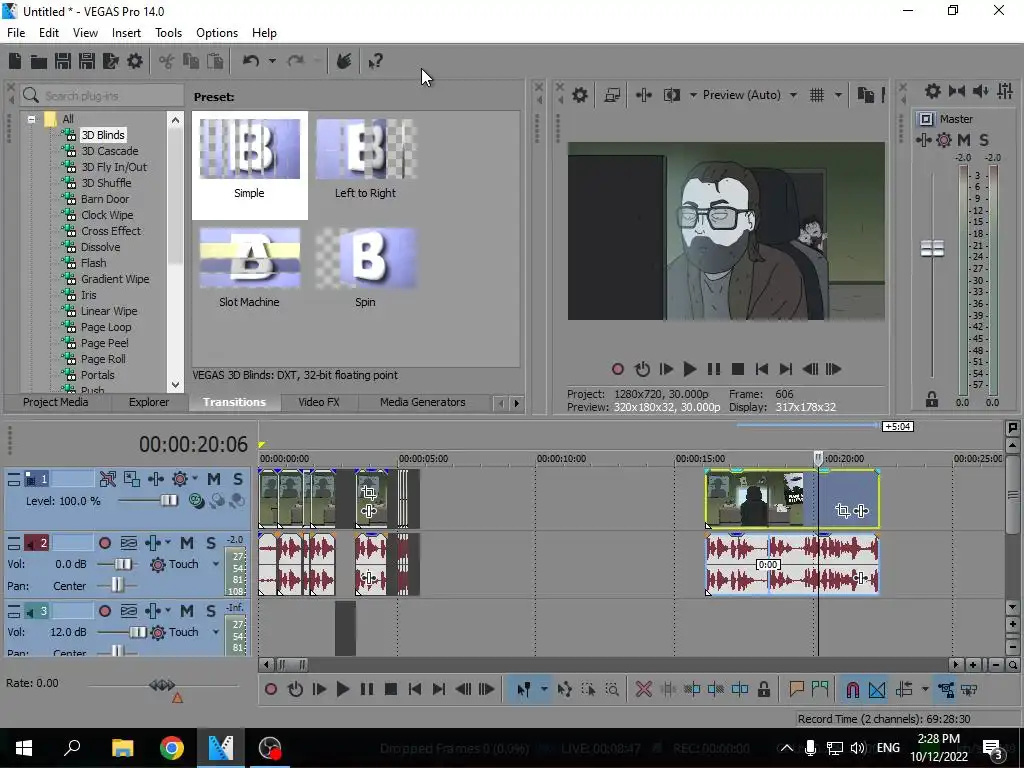Open the Master bus audio properties gear
Screen dimensions: 1024x768
(933, 91)
